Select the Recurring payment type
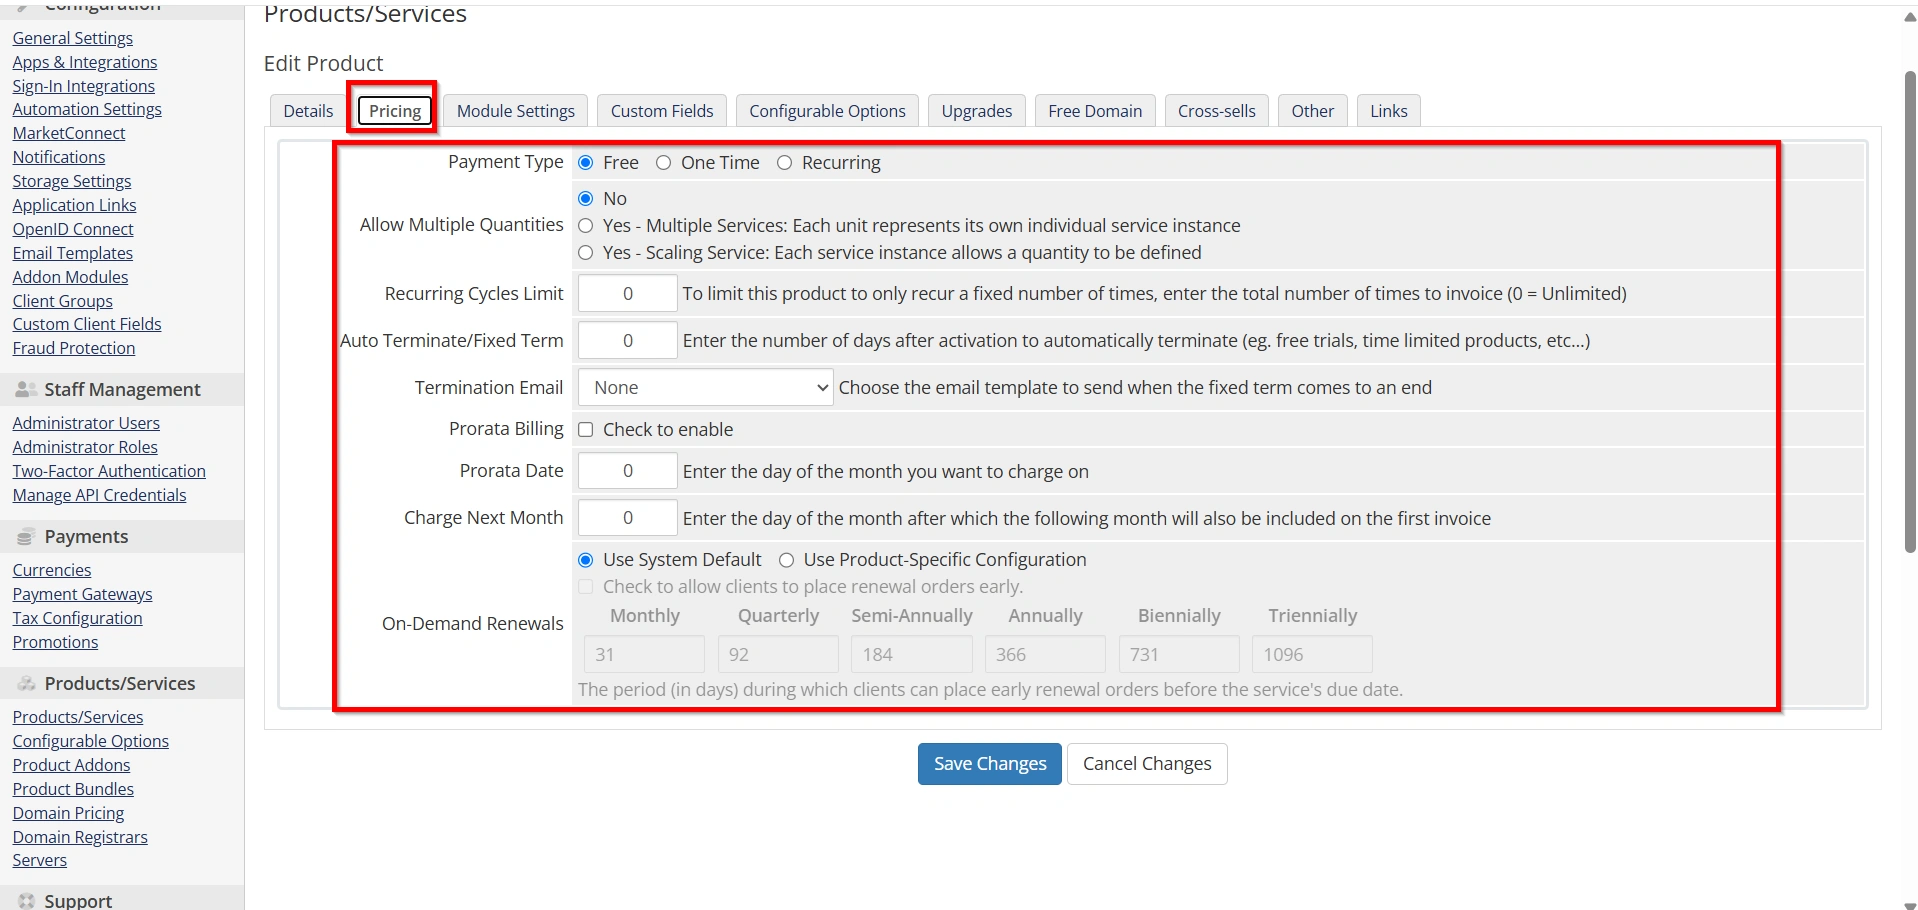 (x=784, y=163)
